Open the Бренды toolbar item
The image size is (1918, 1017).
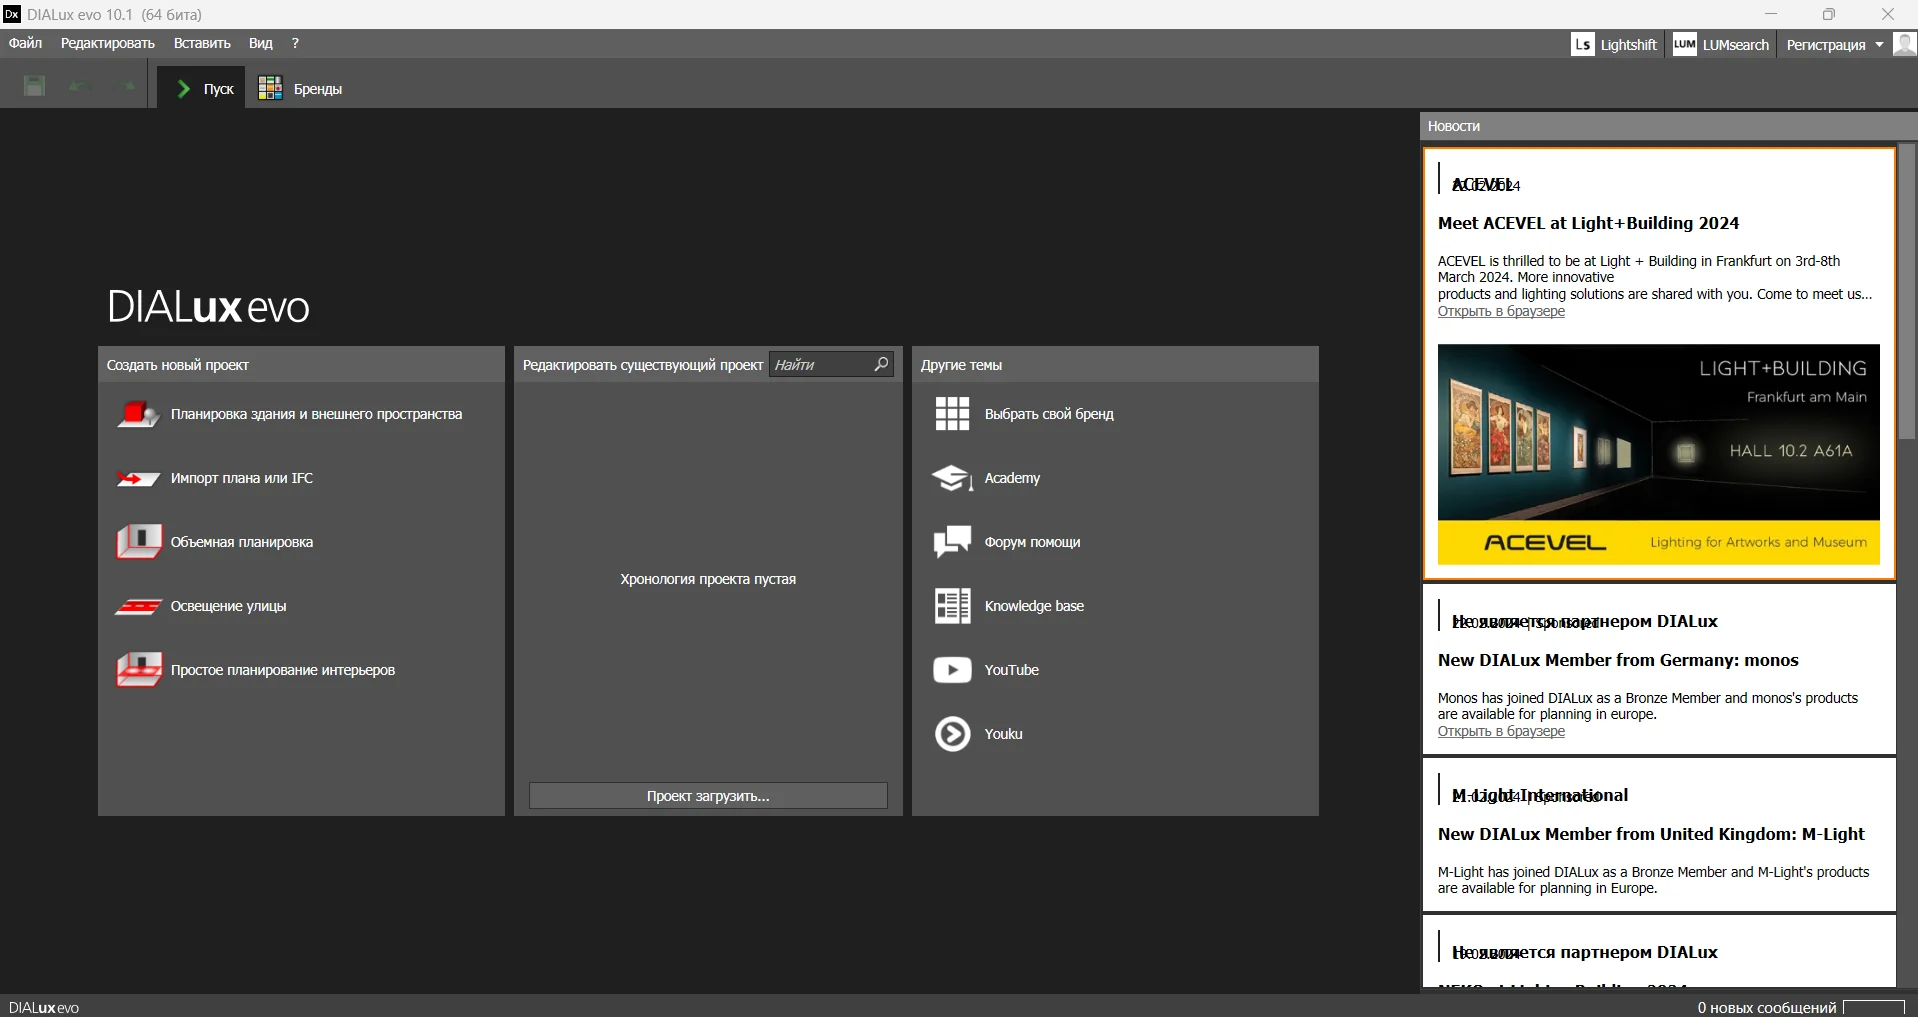(x=301, y=89)
